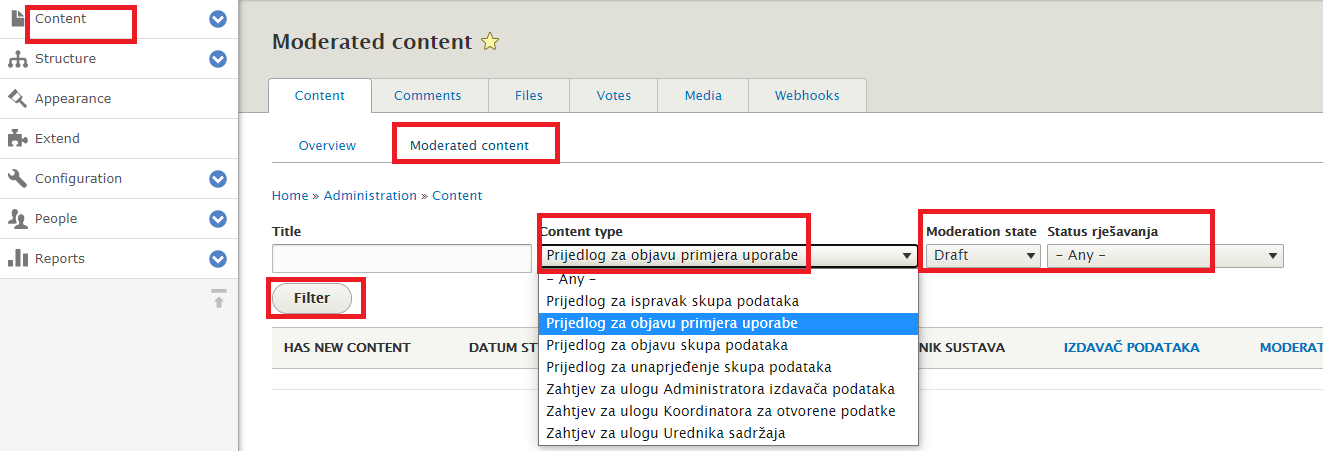
Task: Click the Structure hierarchy icon in sidebar
Action: point(17,59)
